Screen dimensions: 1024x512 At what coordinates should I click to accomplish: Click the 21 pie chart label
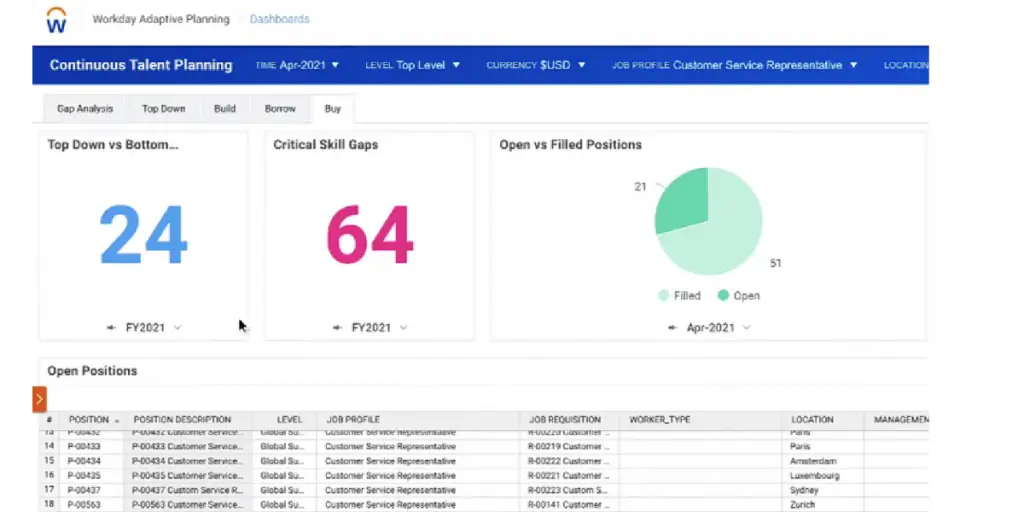tap(640, 187)
